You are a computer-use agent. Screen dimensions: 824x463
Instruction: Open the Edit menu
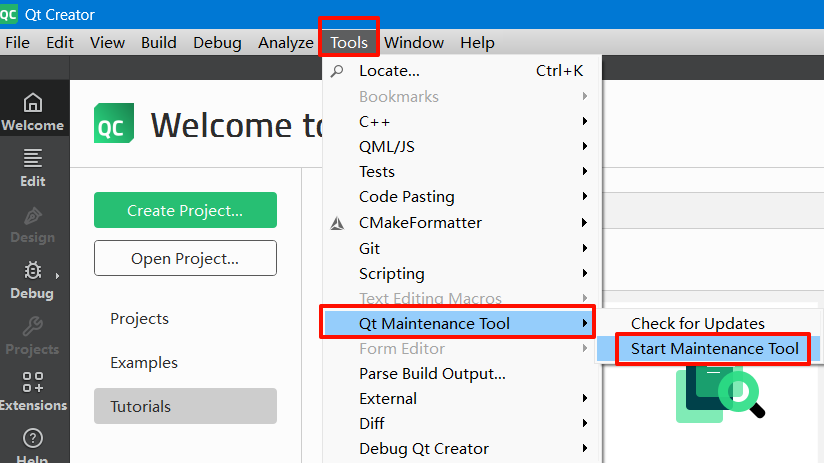tap(60, 43)
